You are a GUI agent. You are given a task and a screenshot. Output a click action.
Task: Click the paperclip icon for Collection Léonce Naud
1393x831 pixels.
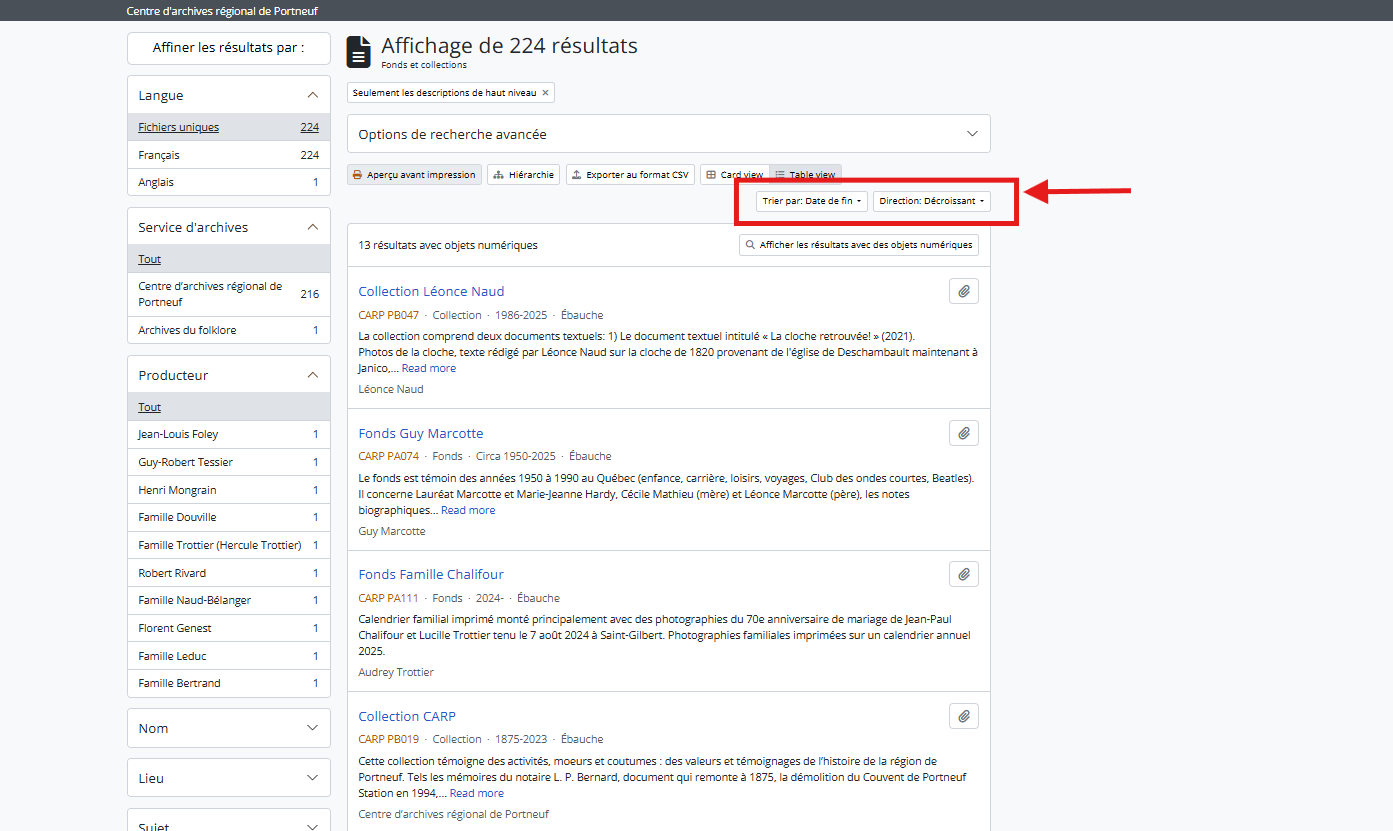click(x=963, y=291)
